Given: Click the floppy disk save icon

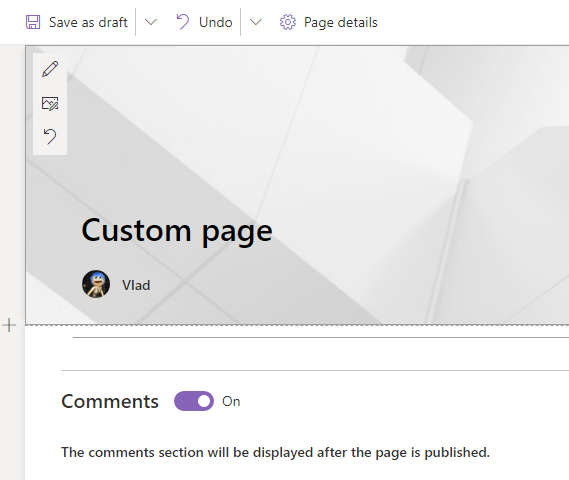Looking at the screenshot, I should 33,22.
